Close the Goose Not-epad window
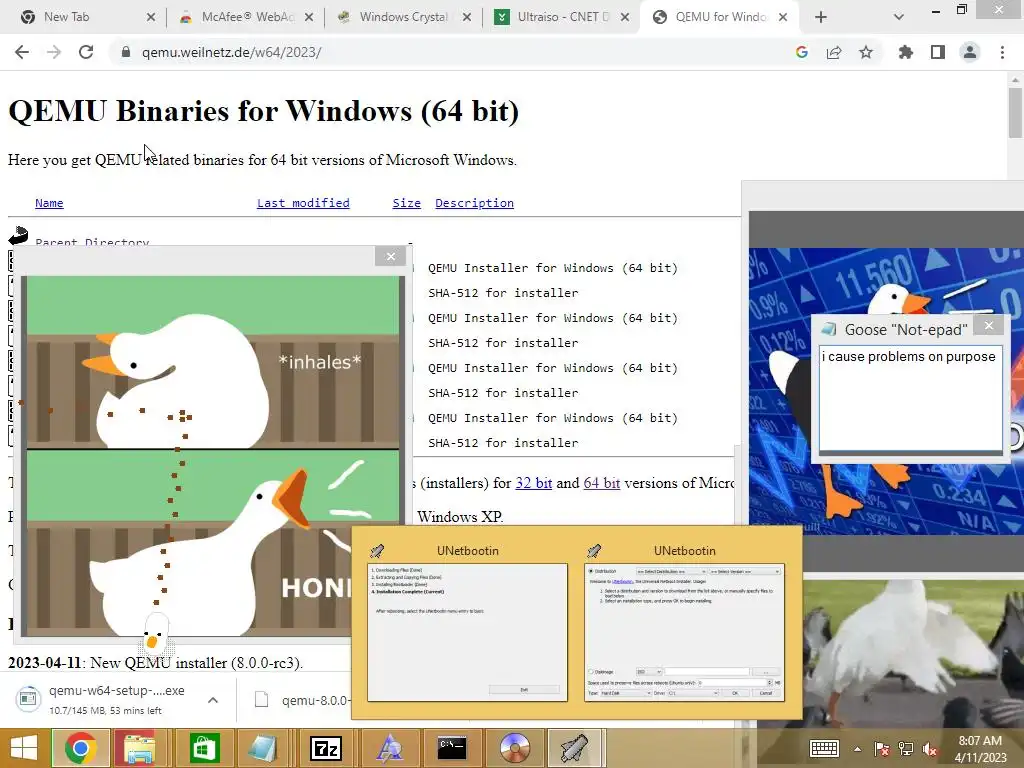 tap(989, 325)
